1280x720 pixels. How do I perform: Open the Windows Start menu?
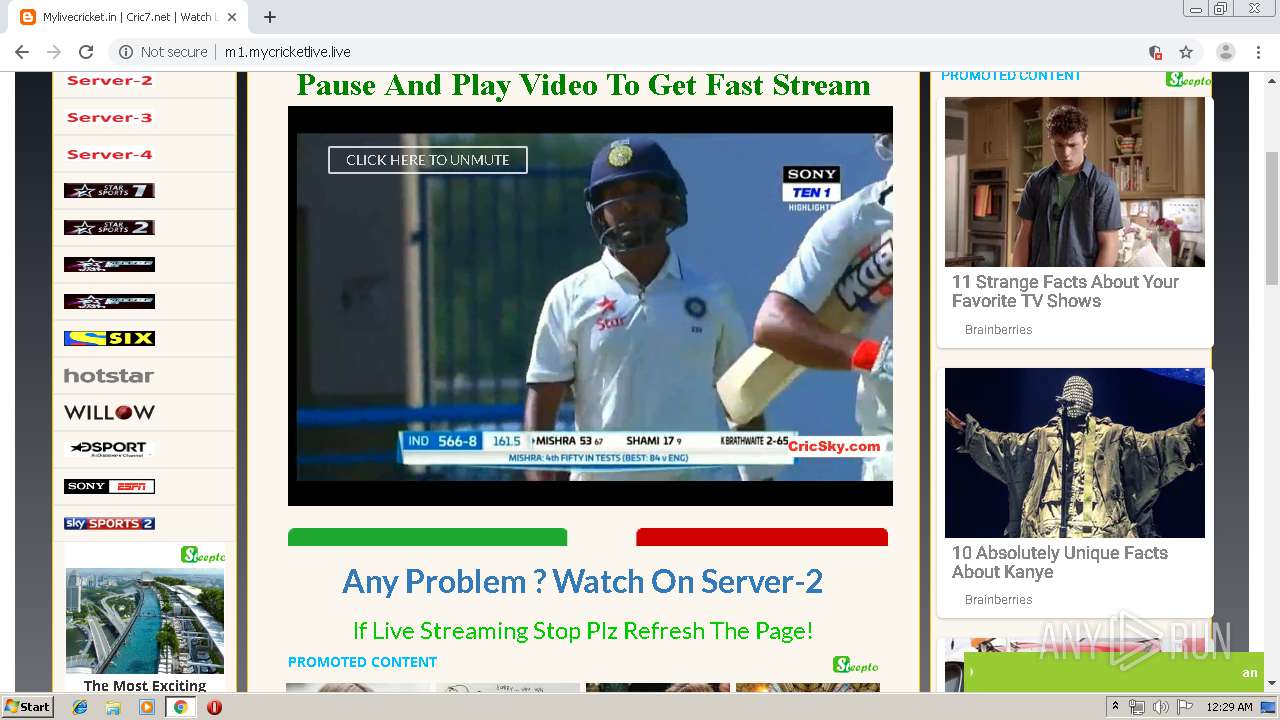27,707
